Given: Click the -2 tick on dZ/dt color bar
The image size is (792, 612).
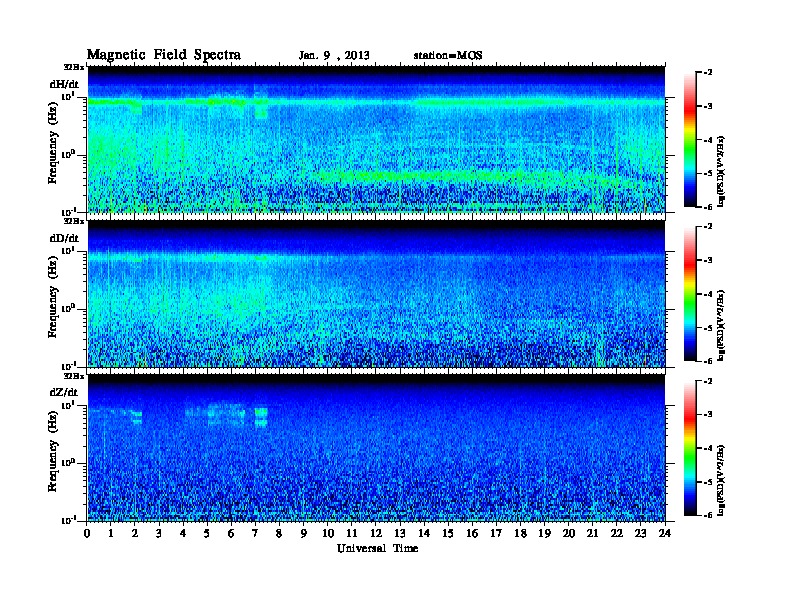Looking at the screenshot, I should pos(708,381).
